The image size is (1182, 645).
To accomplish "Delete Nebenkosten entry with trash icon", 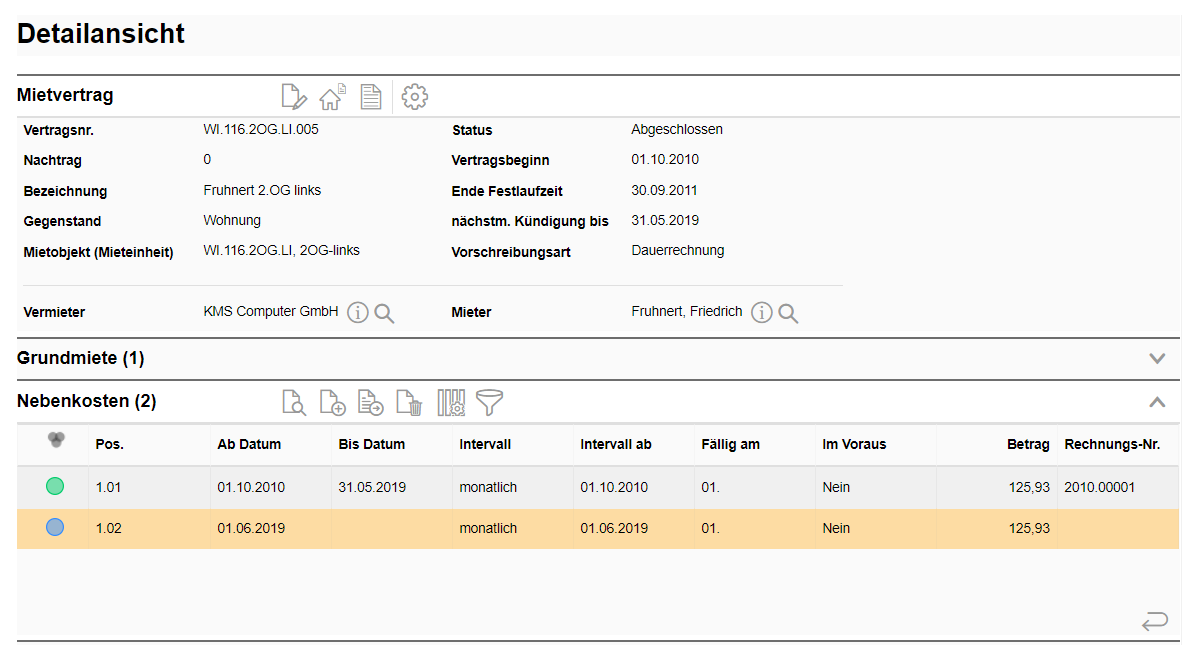I will [410, 403].
